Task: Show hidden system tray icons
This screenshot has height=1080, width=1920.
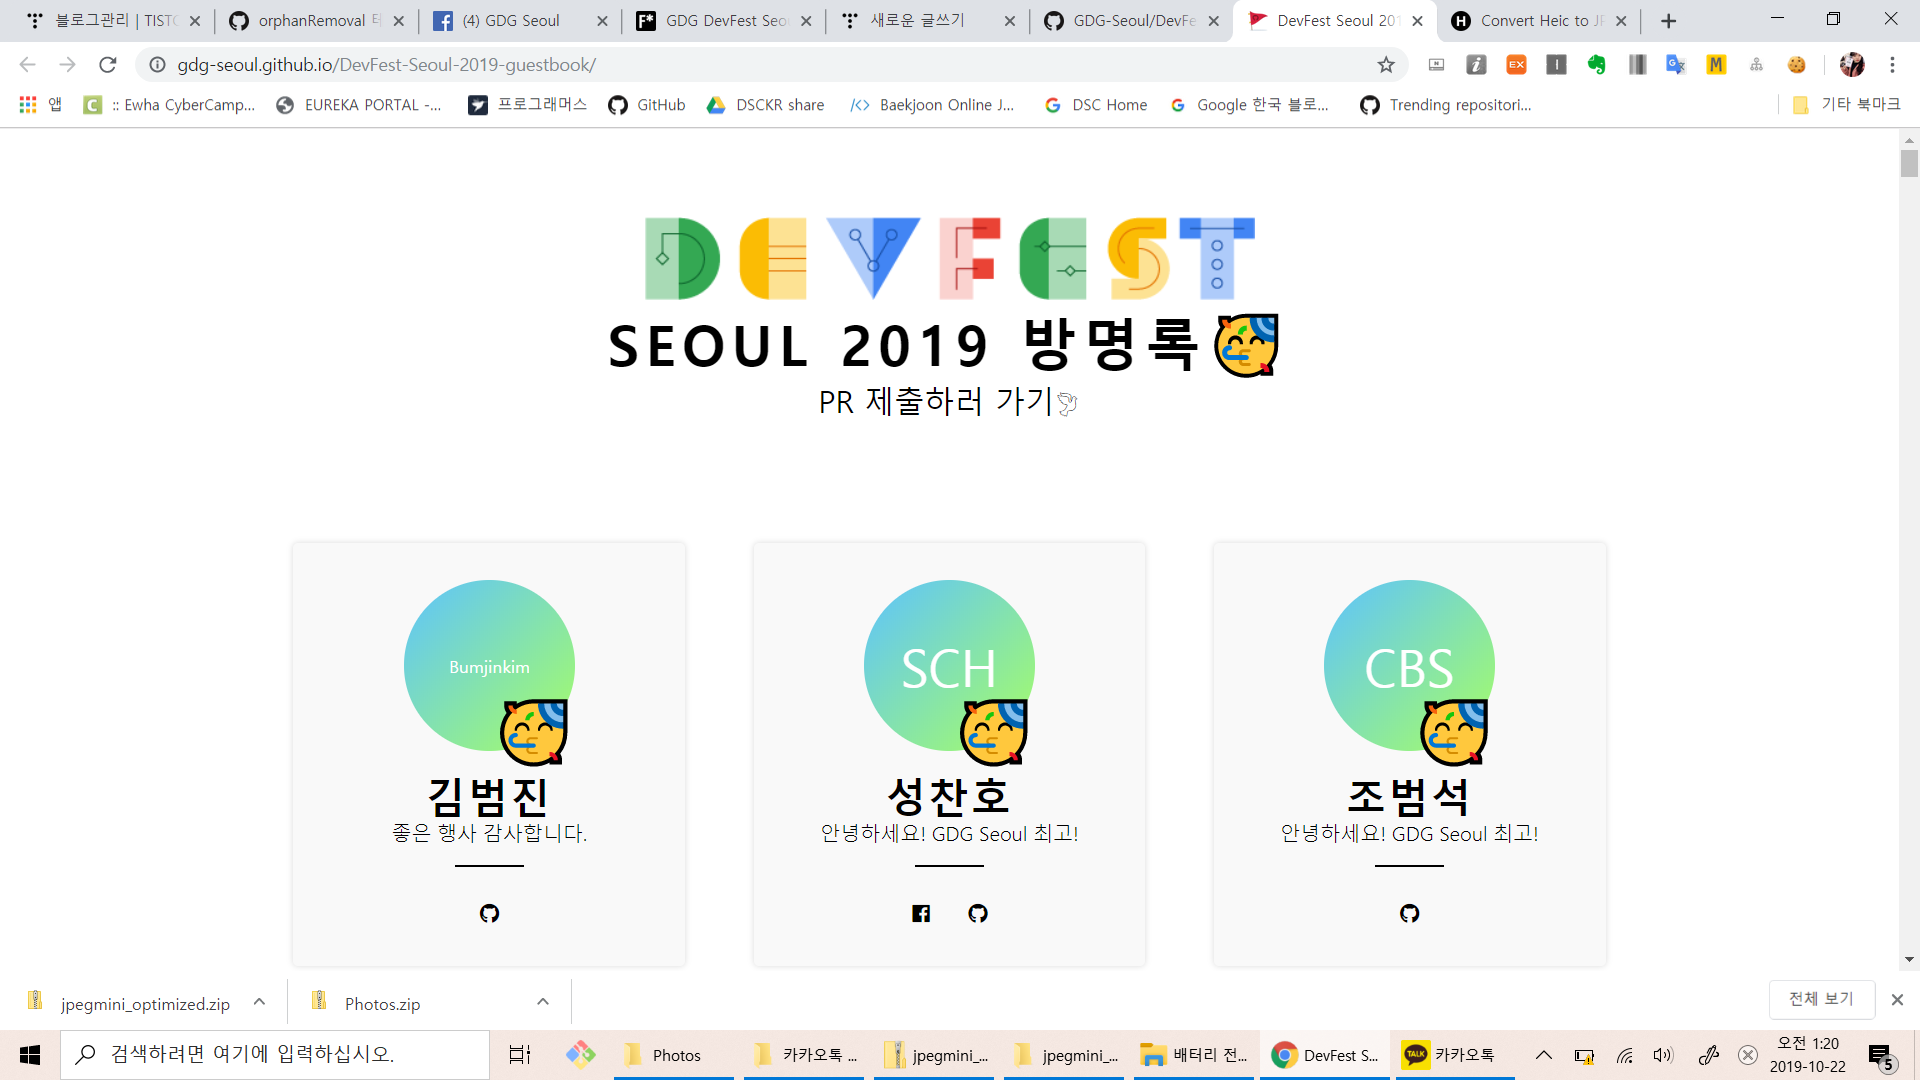Action: pyautogui.click(x=1544, y=1055)
